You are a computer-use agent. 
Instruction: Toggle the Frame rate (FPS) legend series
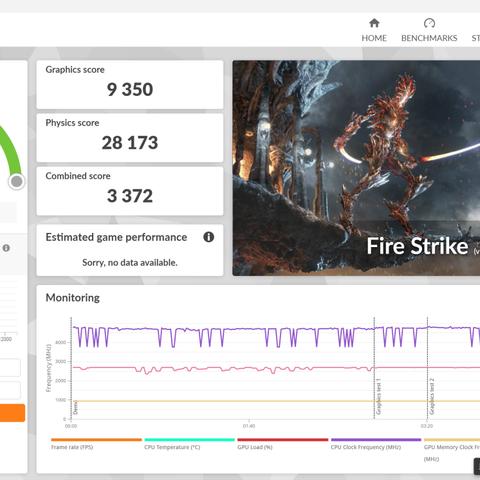click(96, 444)
